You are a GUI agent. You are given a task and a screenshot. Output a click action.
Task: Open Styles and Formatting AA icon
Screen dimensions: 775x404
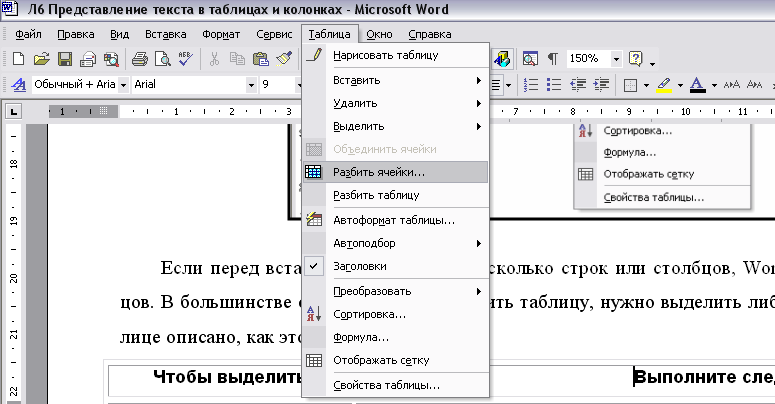pos(19,85)
